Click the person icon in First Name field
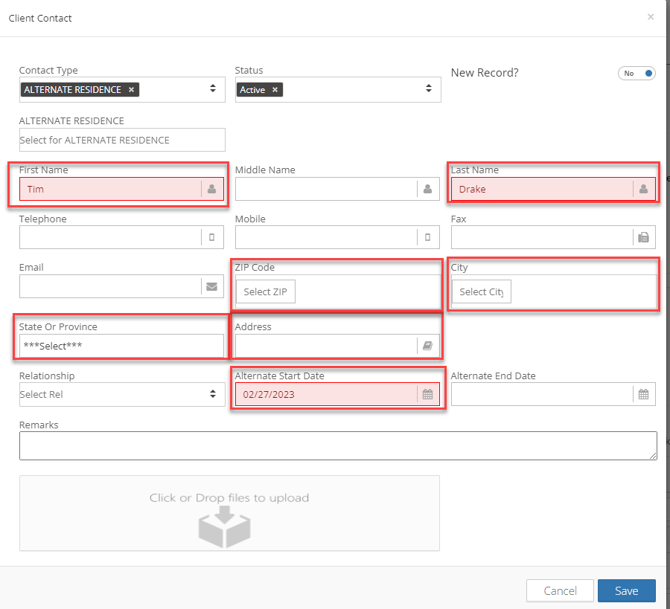The height and width of the screenshot is (609, 670). 212,189
